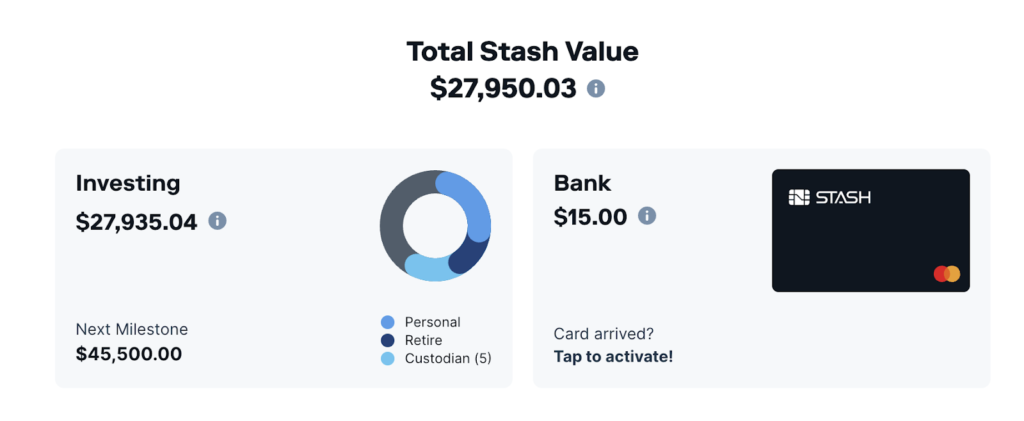This screenshot has width=1024, height=421.
Task: Click the Retire label in chart legend
Action: pyautogui.click(x=423, y=340)
